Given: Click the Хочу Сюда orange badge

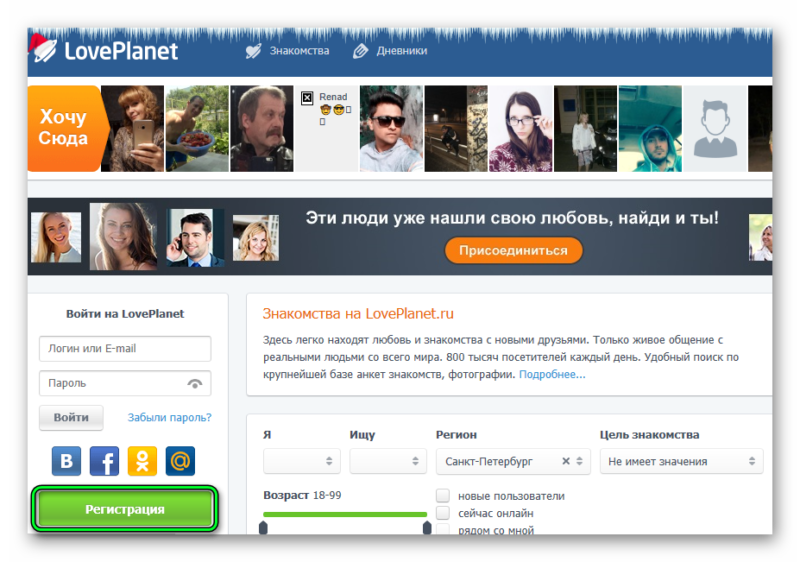Looking at the screenshot, I should point(64,128).
